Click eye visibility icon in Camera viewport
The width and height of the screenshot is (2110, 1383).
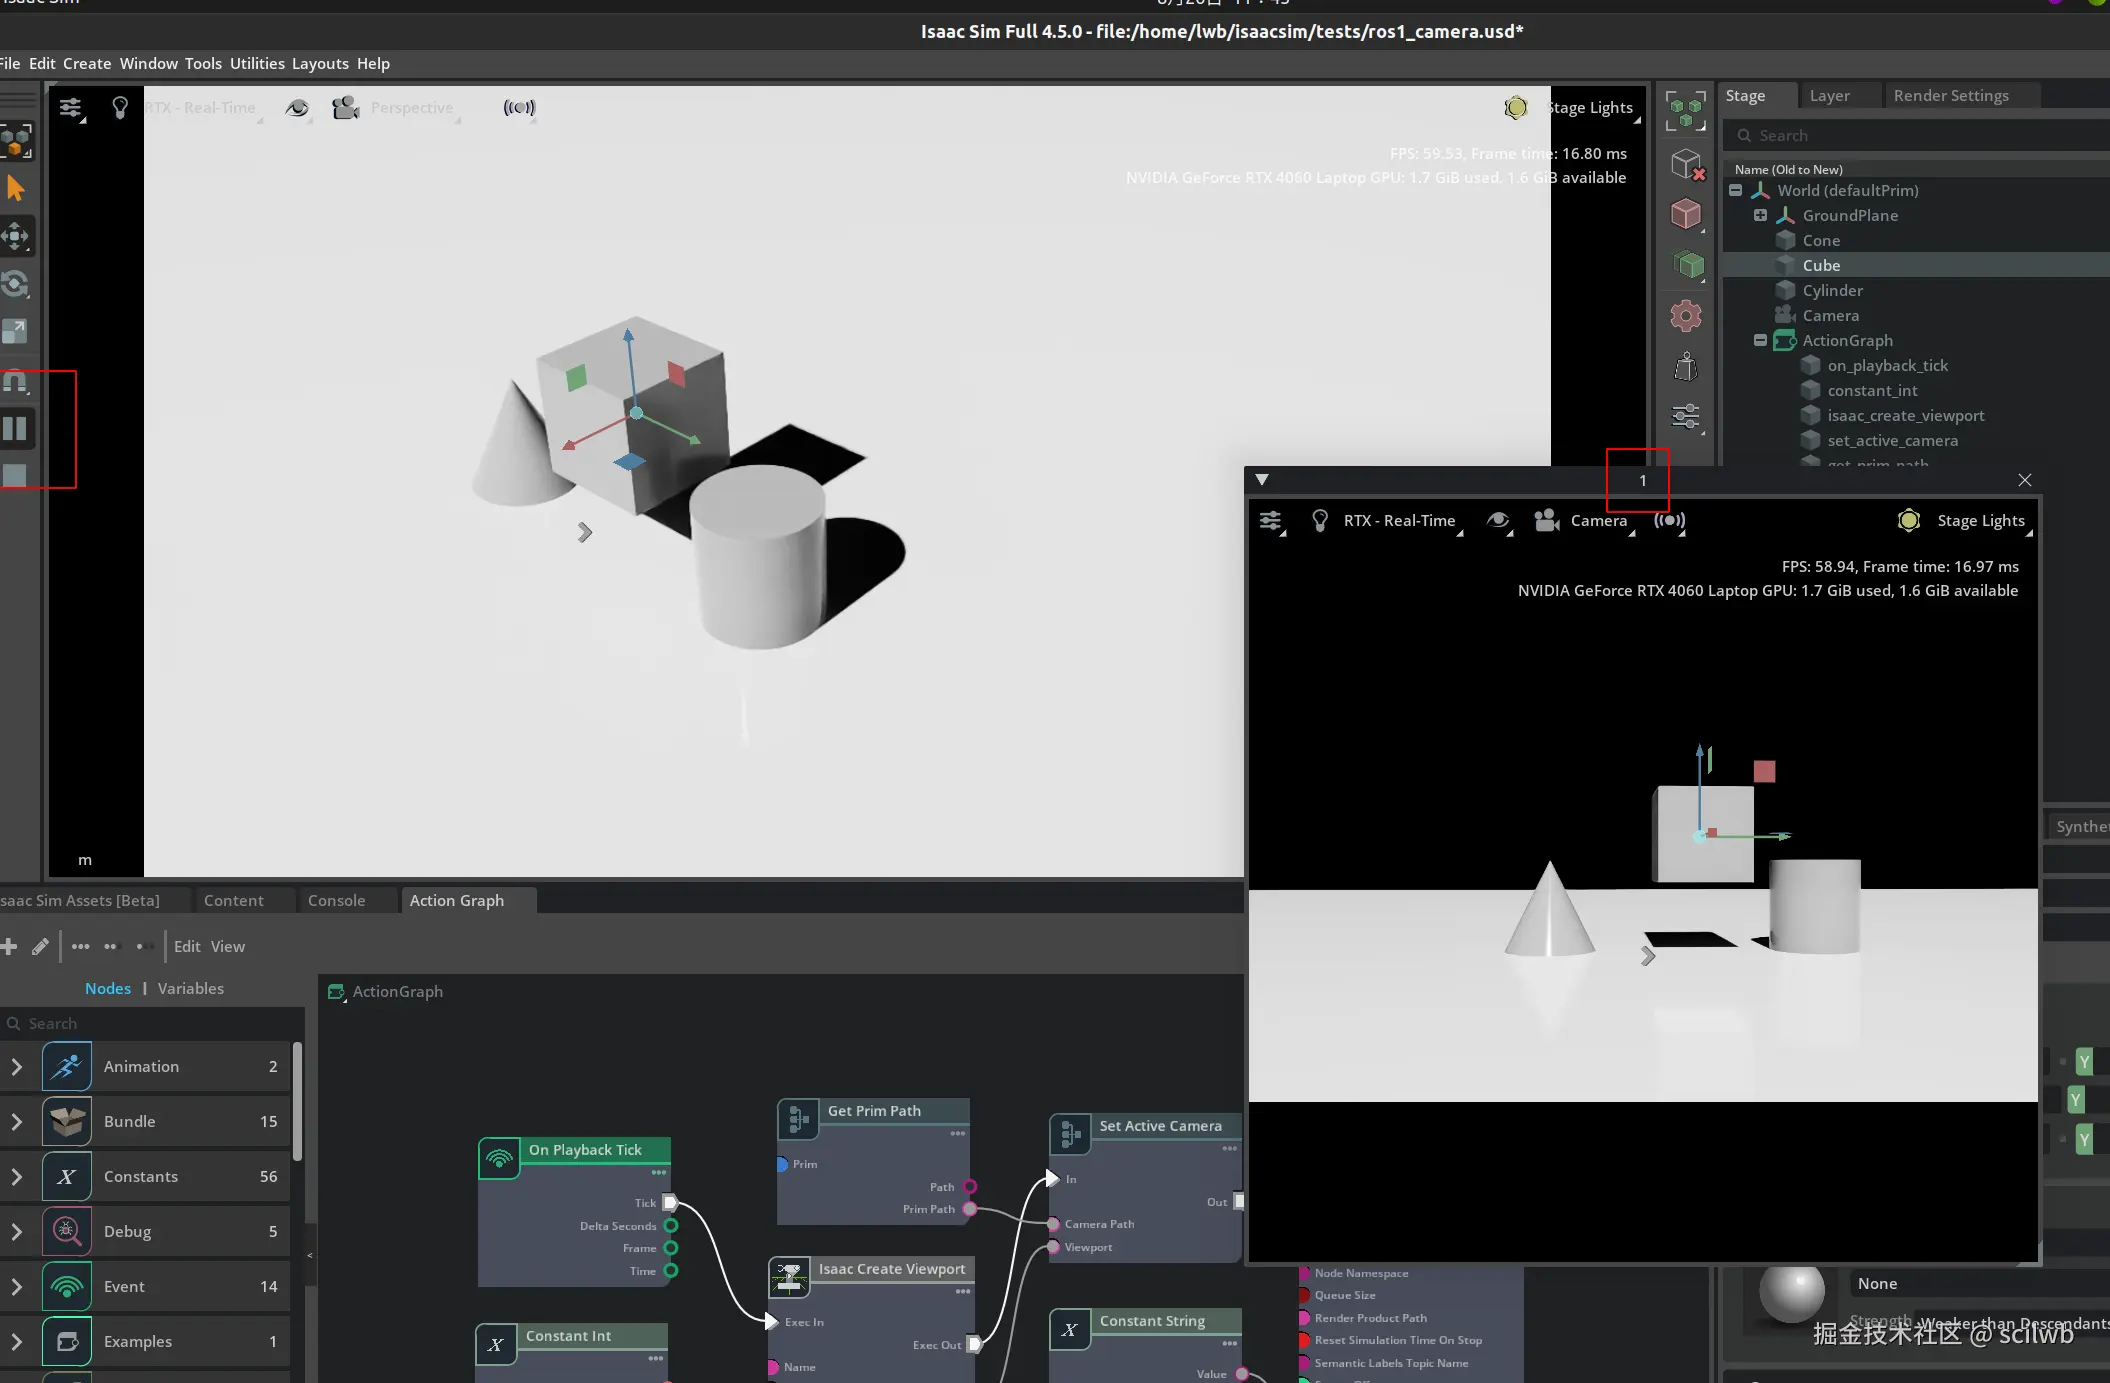pos(1497,520)
